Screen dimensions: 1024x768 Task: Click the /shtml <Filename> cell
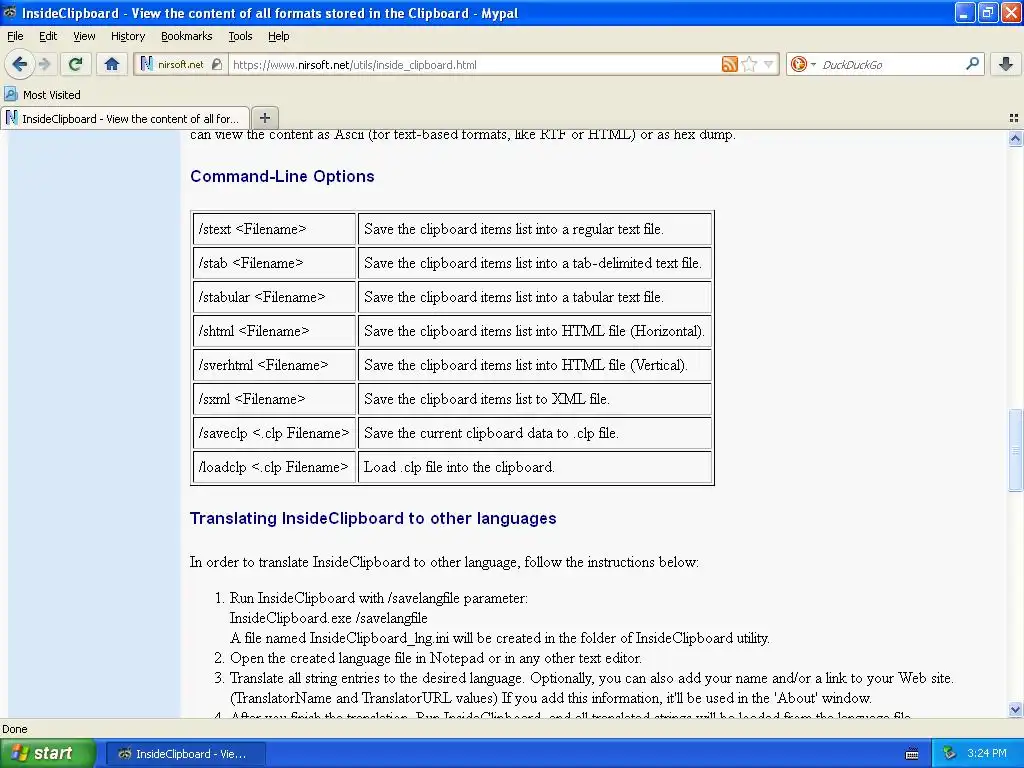point(274,331)
